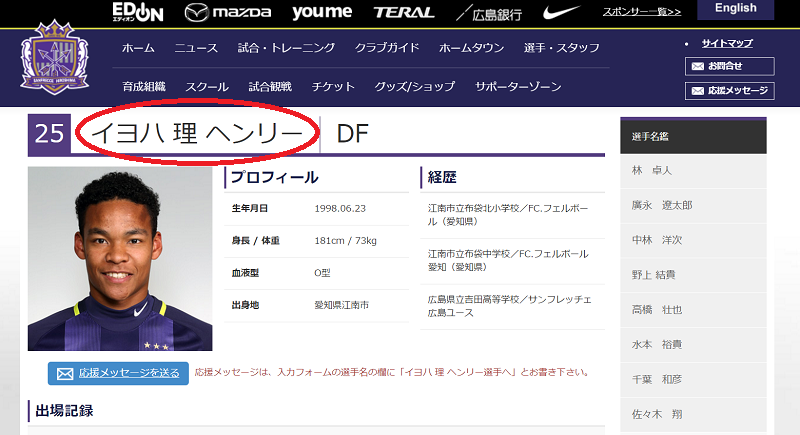Screen dimensions: 800x435
Task: Open the TERAL sponsor logo
Action: (x=404, y=12)
